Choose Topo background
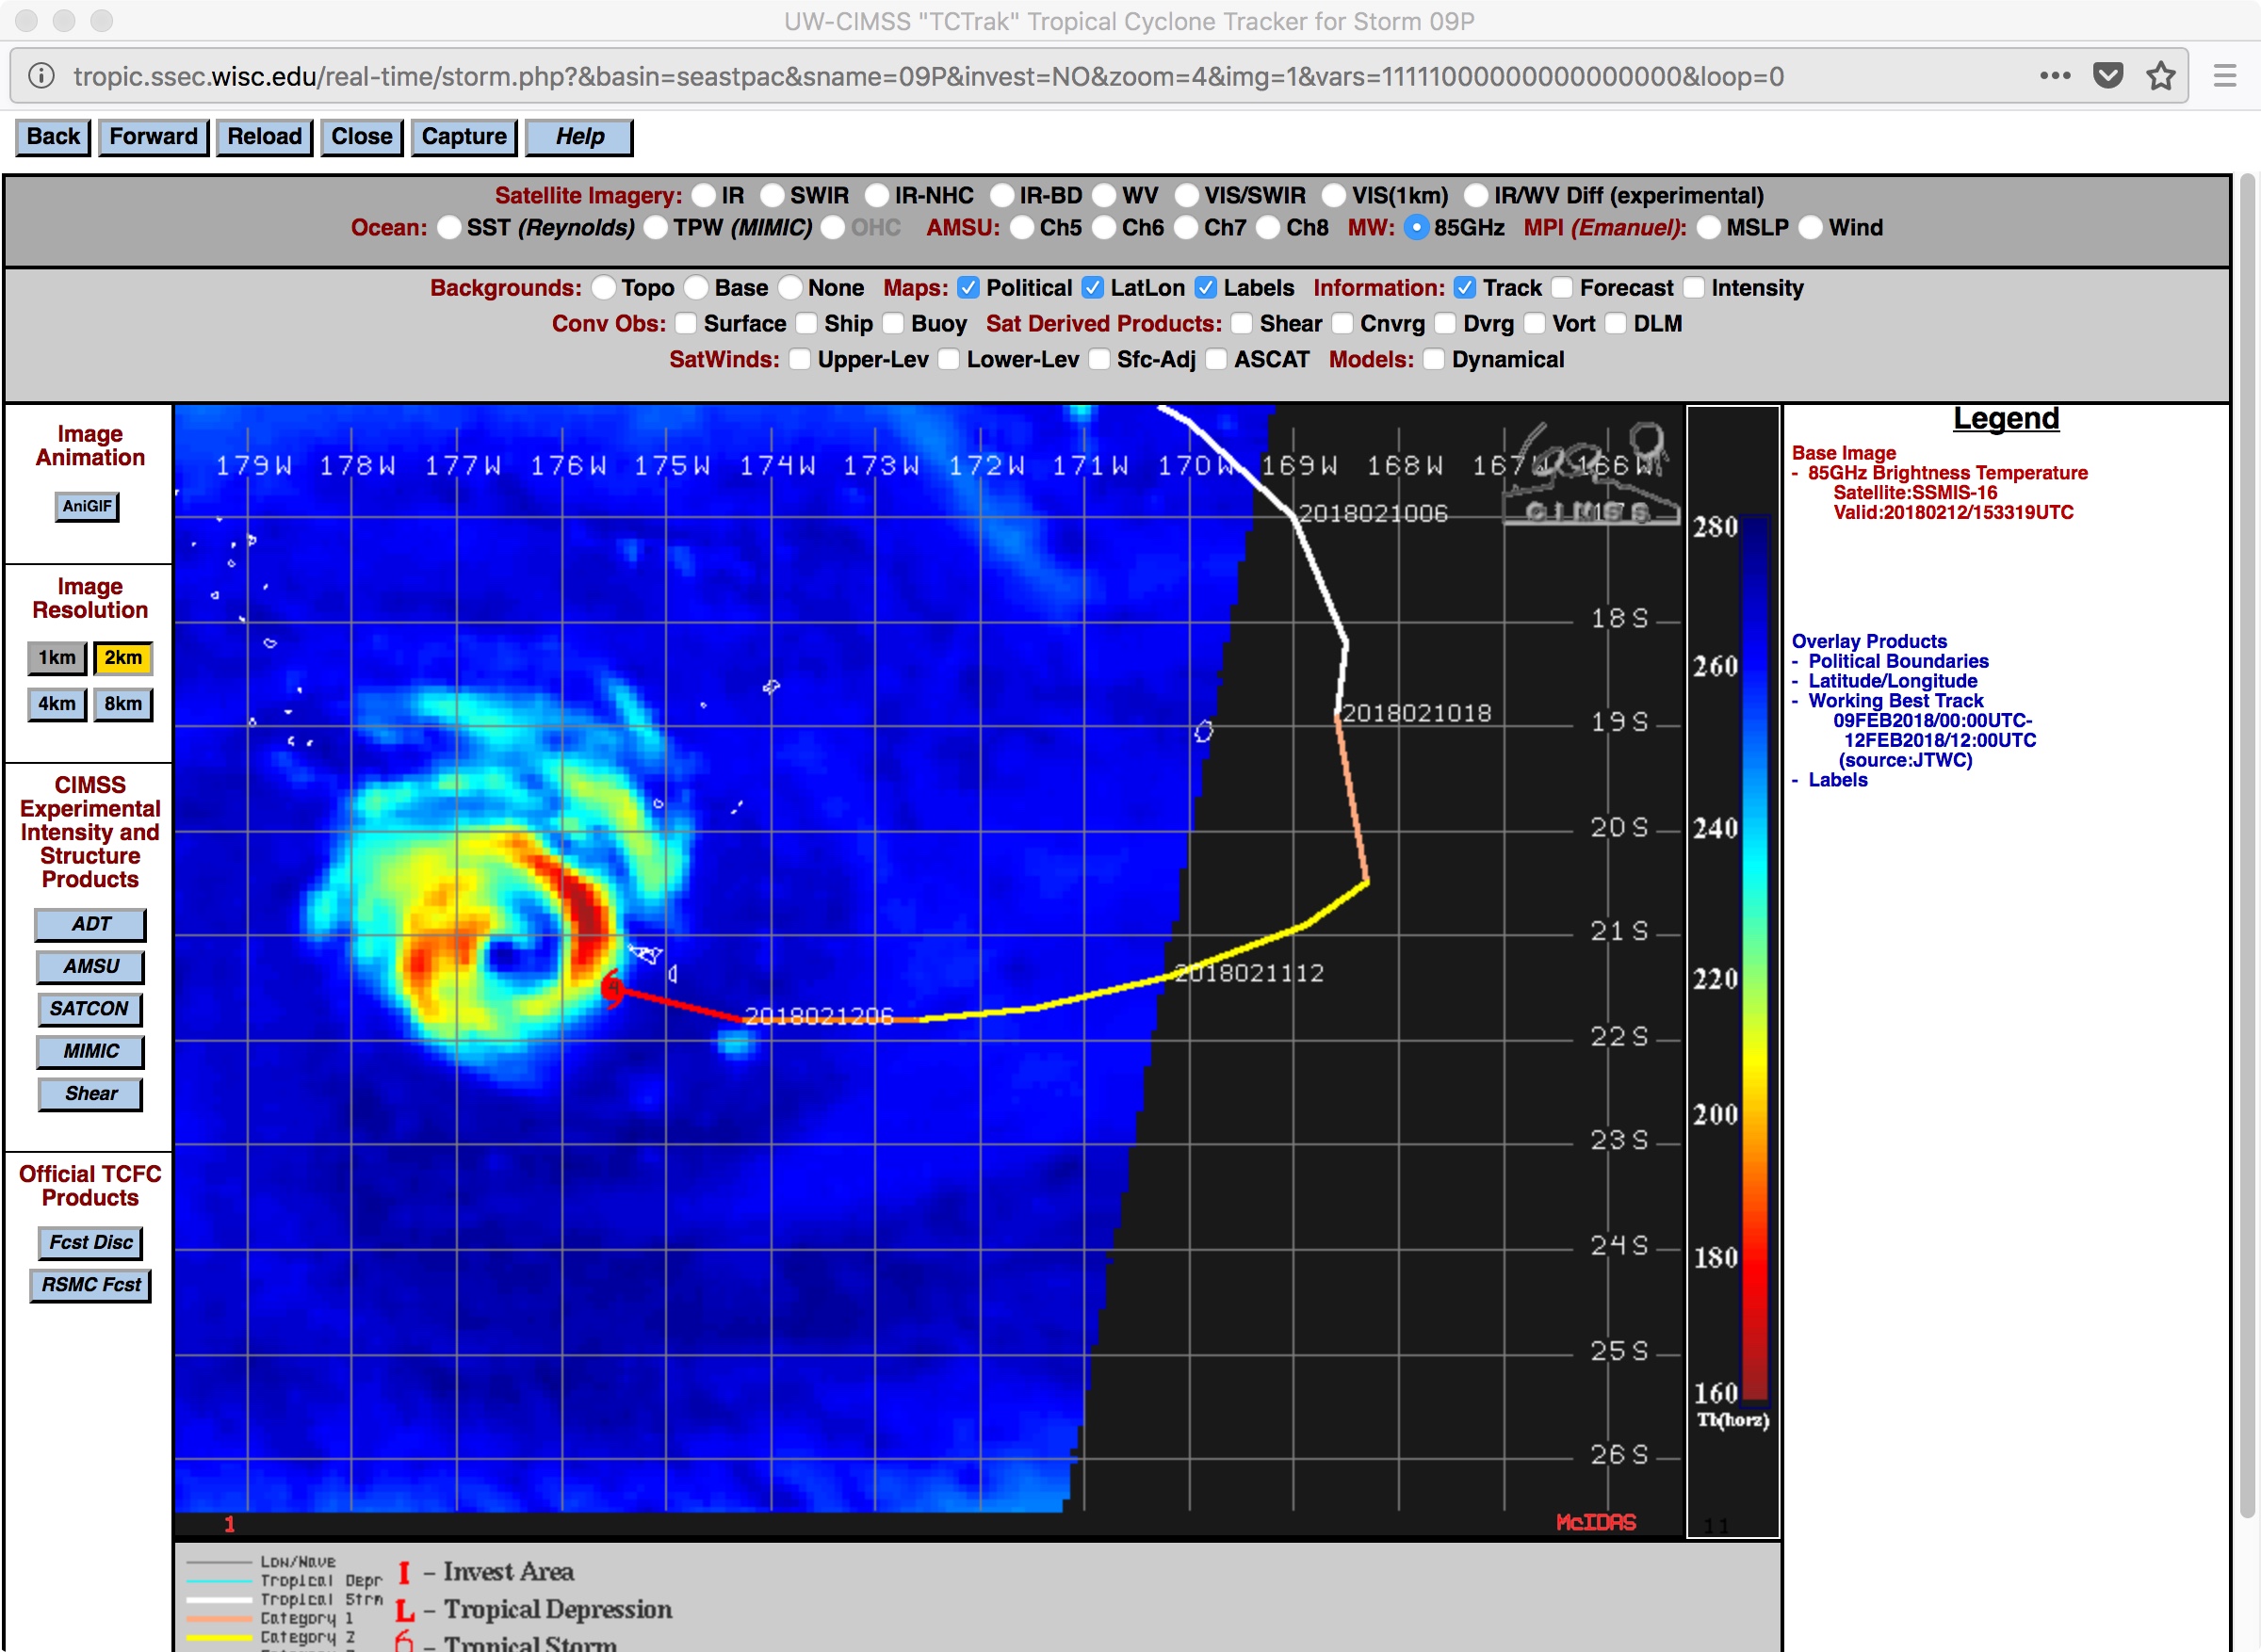Viewport: 2261px width, 1652px height. (603, 288)
